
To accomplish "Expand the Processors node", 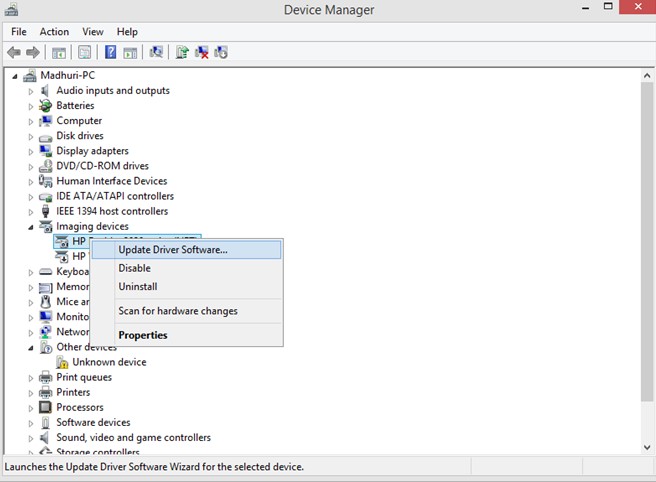I will pos(31,408).
